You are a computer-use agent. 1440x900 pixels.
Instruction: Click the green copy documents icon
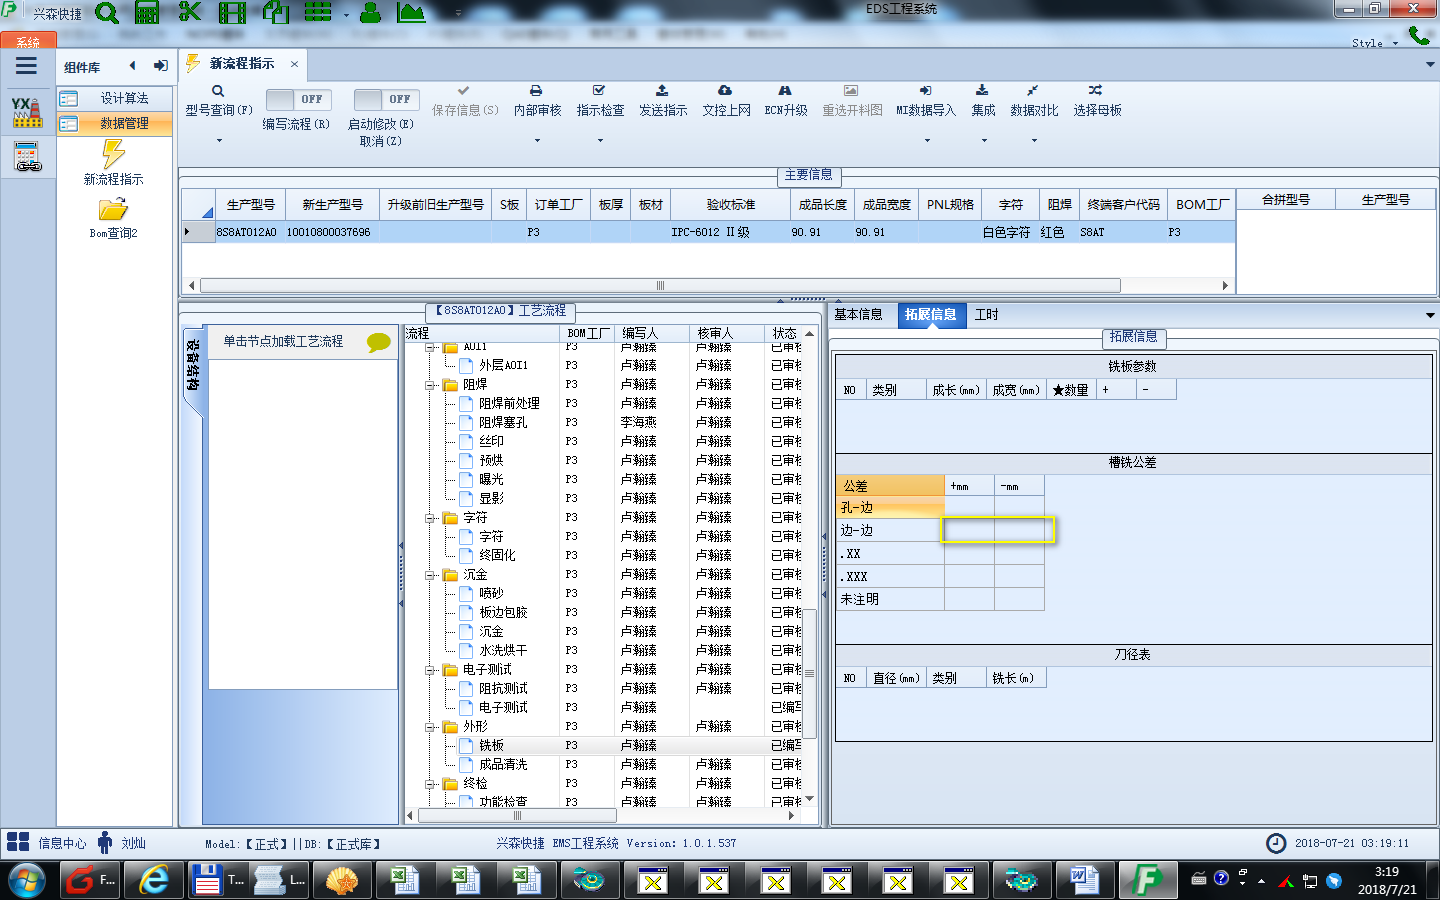pyautogui.click(x=275, y=12)
